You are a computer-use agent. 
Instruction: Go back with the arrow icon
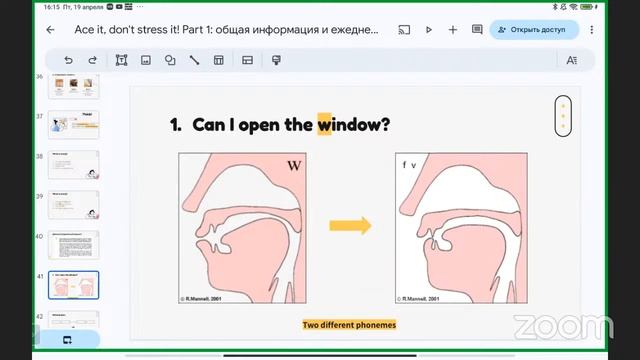click(x=50, y=30)
